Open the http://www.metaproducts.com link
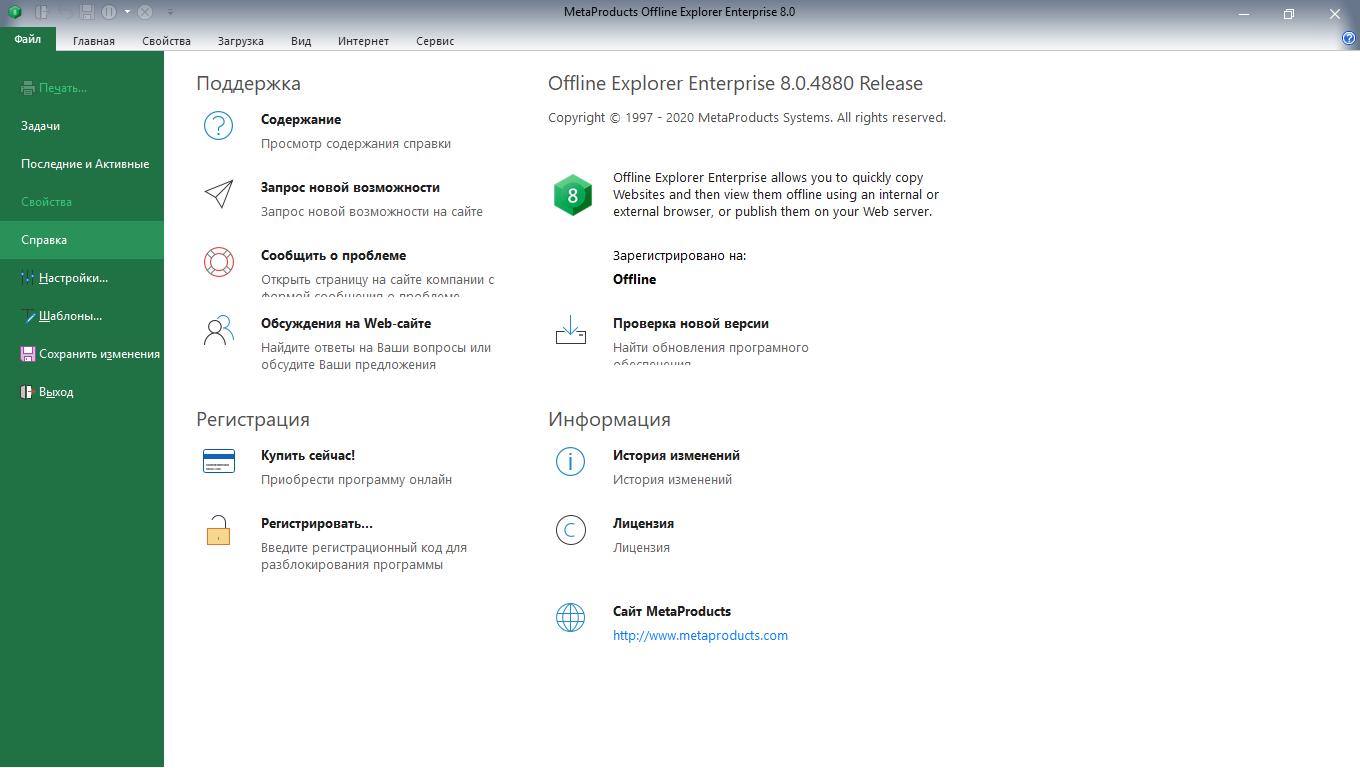This screenshot has height=768, width=1360. [700, 635]
